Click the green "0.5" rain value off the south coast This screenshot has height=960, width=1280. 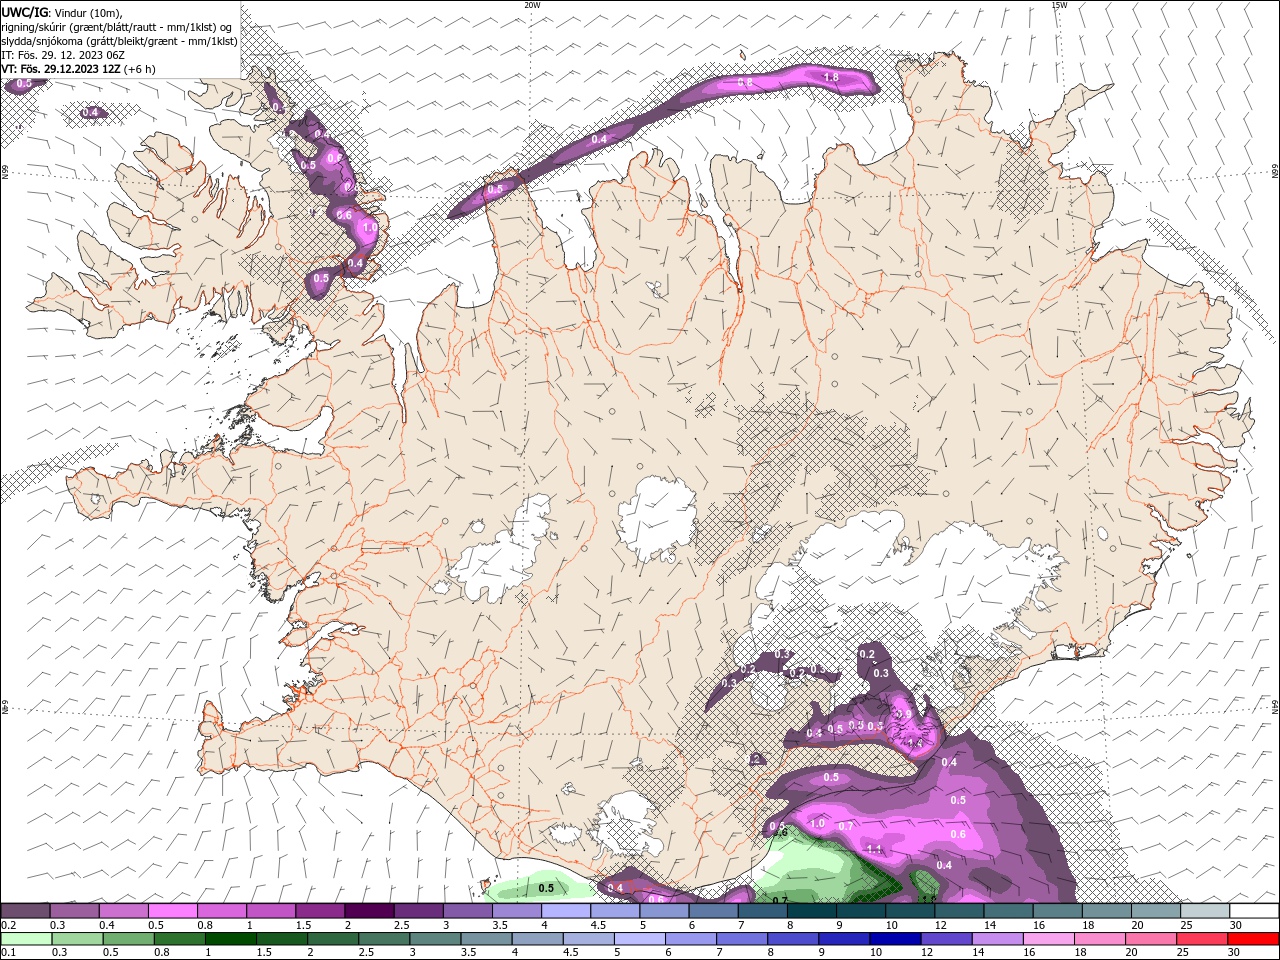click(x=546, y=888)
